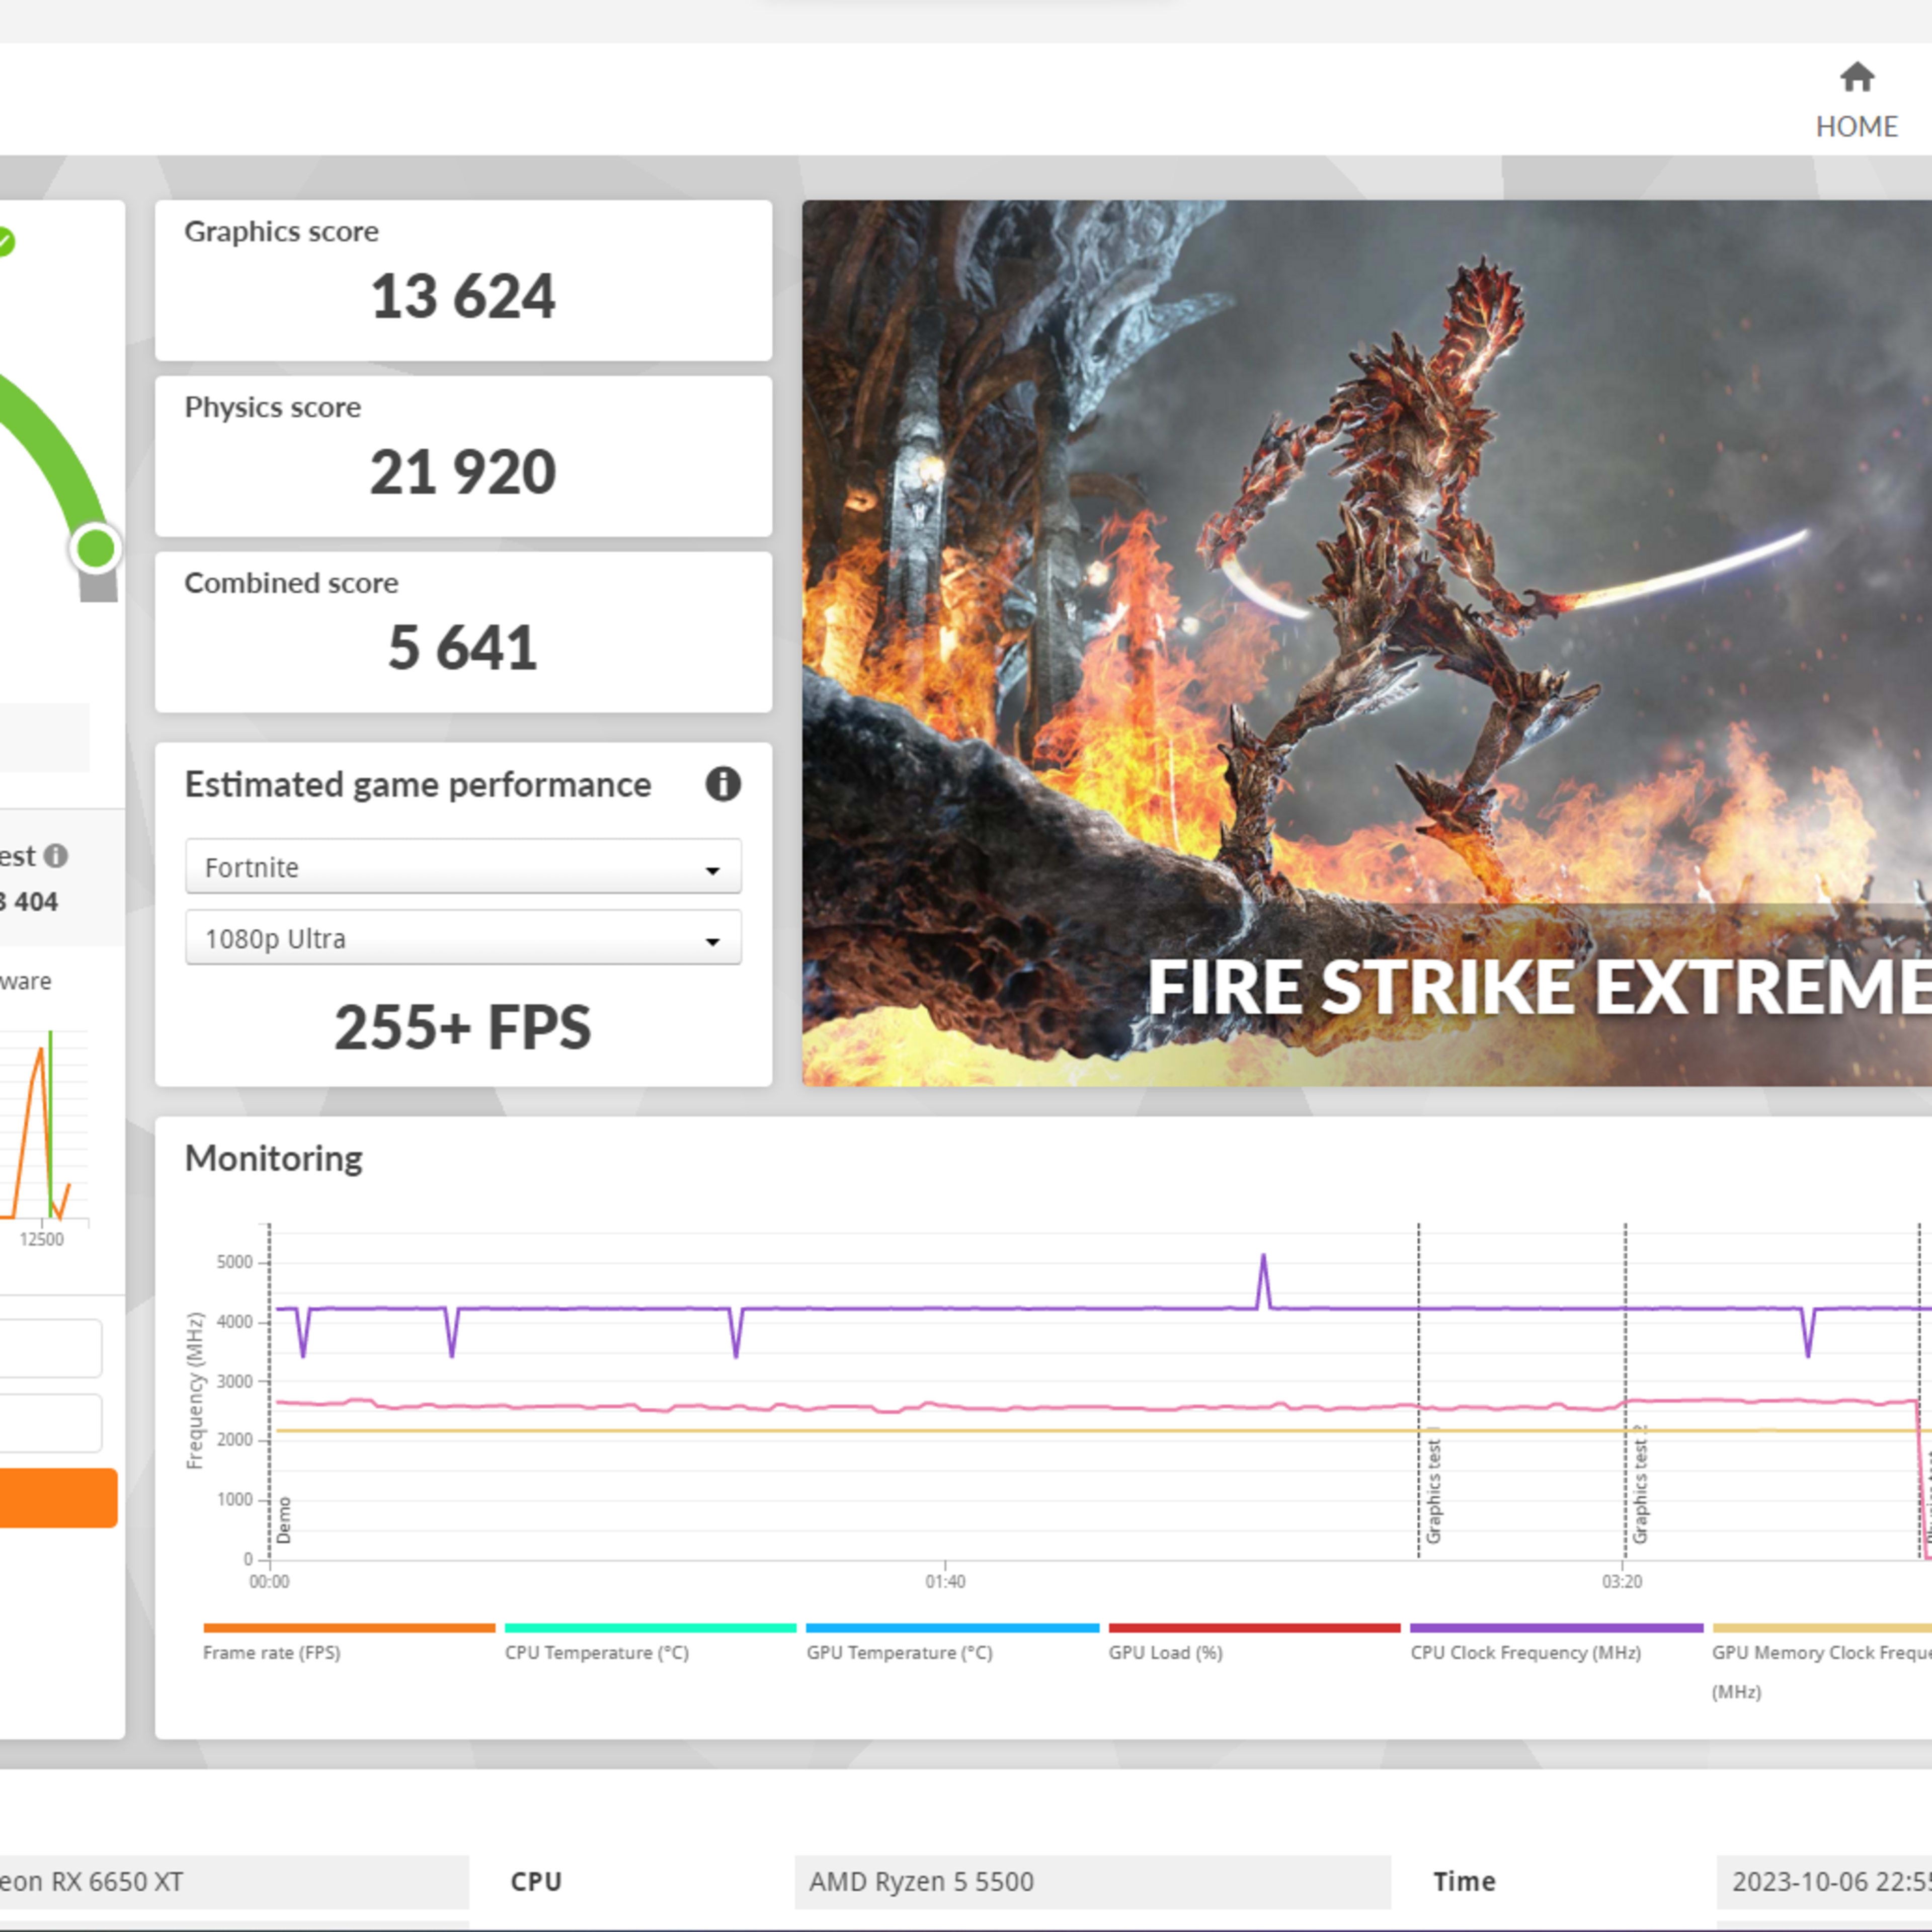Click the info icon next to 'est' score
Image resolution: width=1932 pixels, height=1932 pixels.
57,856
